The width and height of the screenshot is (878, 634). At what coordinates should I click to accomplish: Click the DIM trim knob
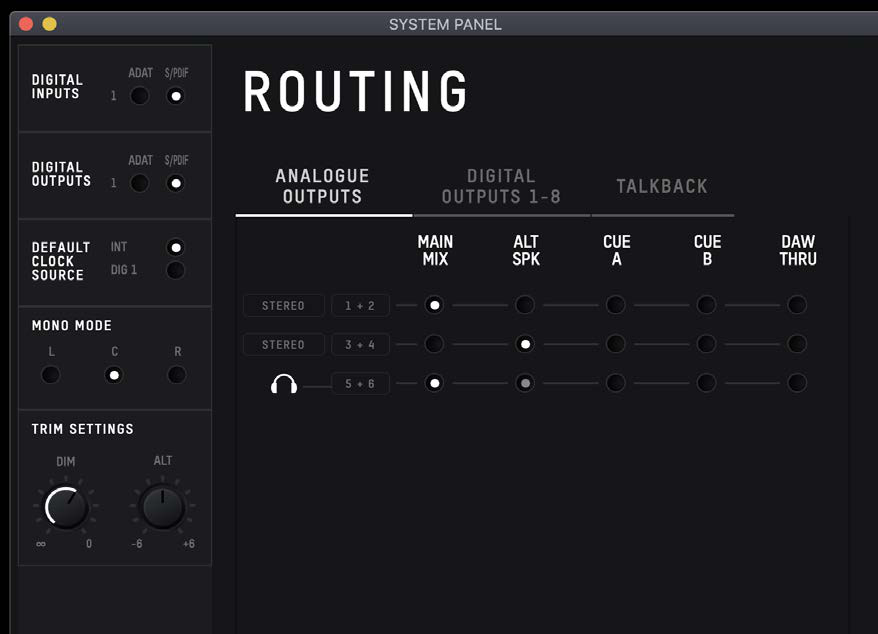[x=66, y=507]
